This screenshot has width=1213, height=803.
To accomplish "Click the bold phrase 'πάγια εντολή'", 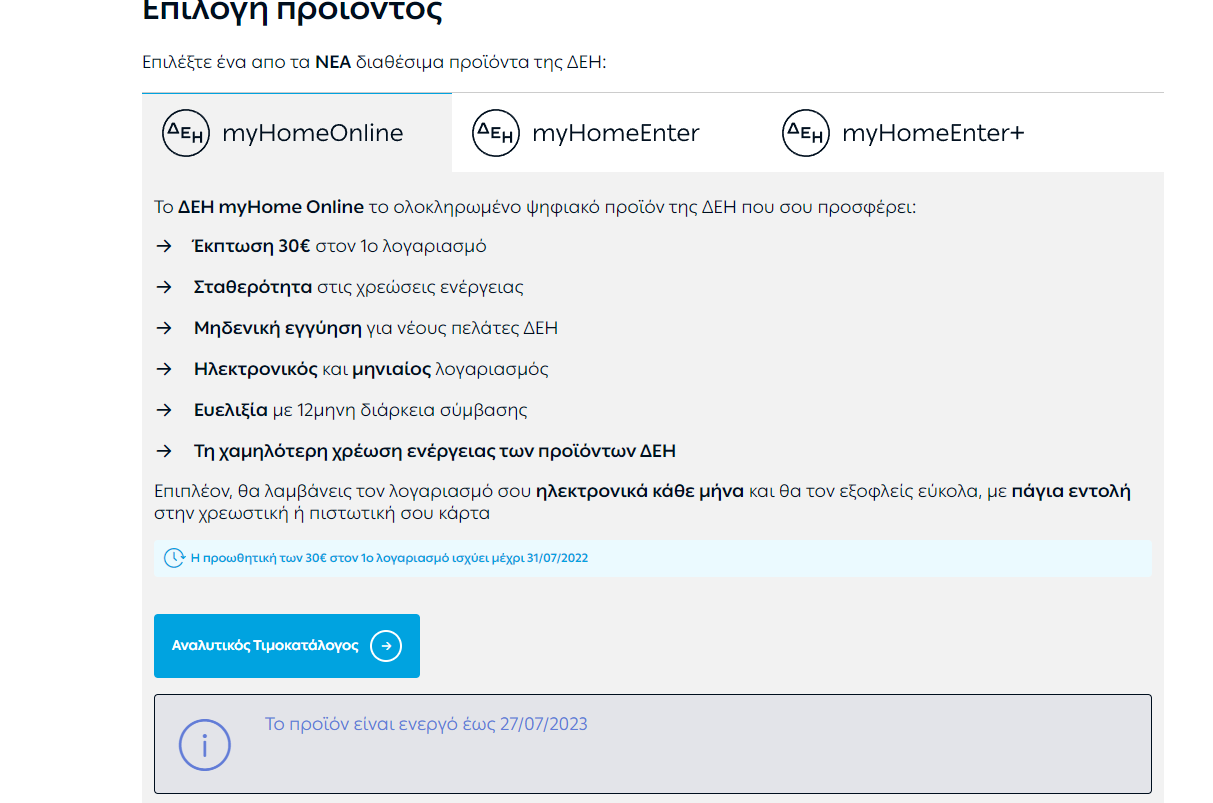I will (1071, 492).
